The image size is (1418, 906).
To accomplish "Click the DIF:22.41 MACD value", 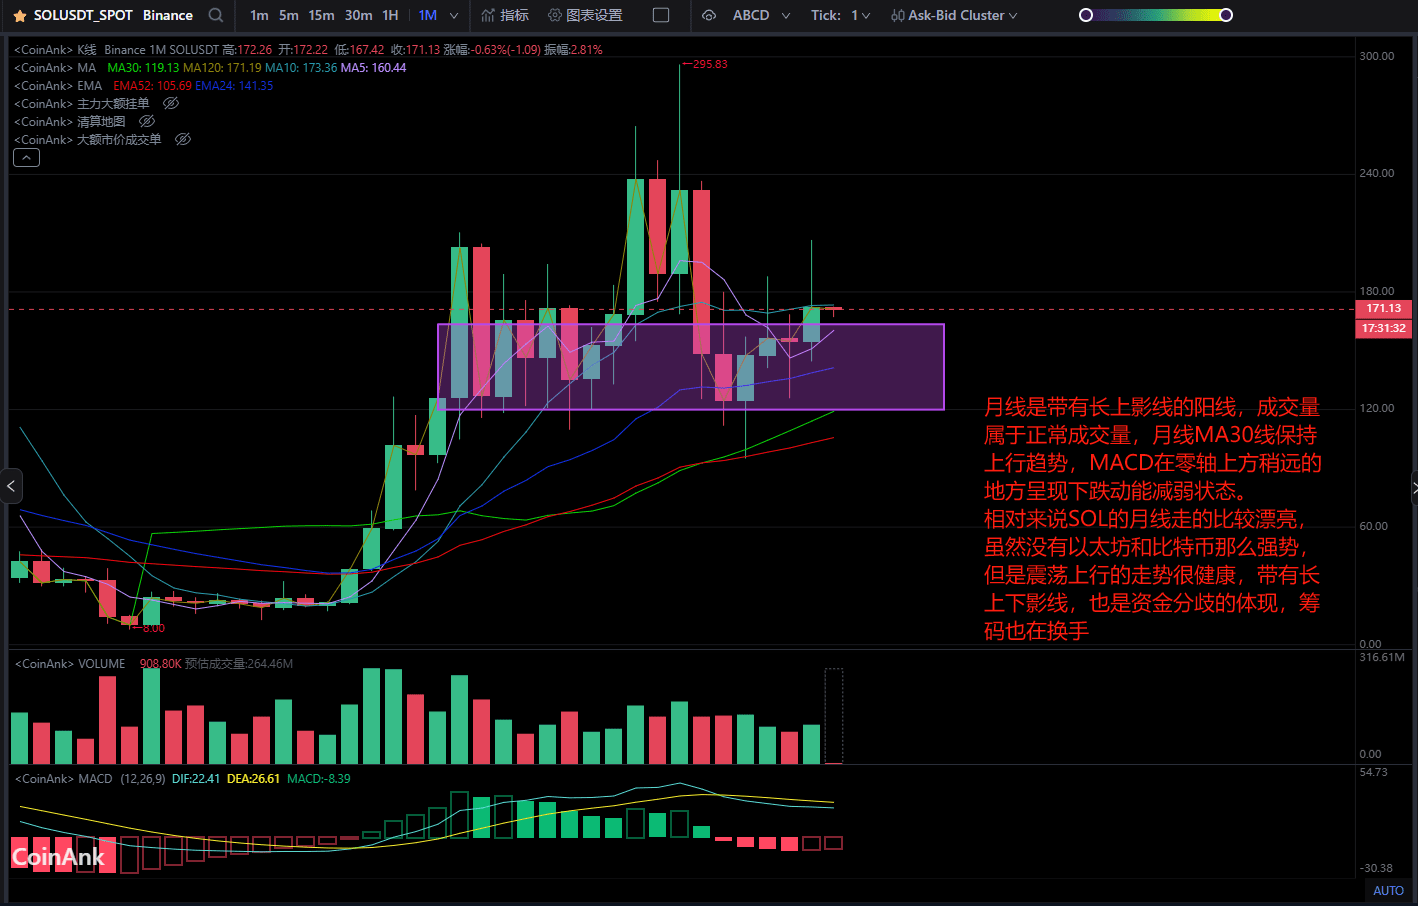I will tap(196, 778).
